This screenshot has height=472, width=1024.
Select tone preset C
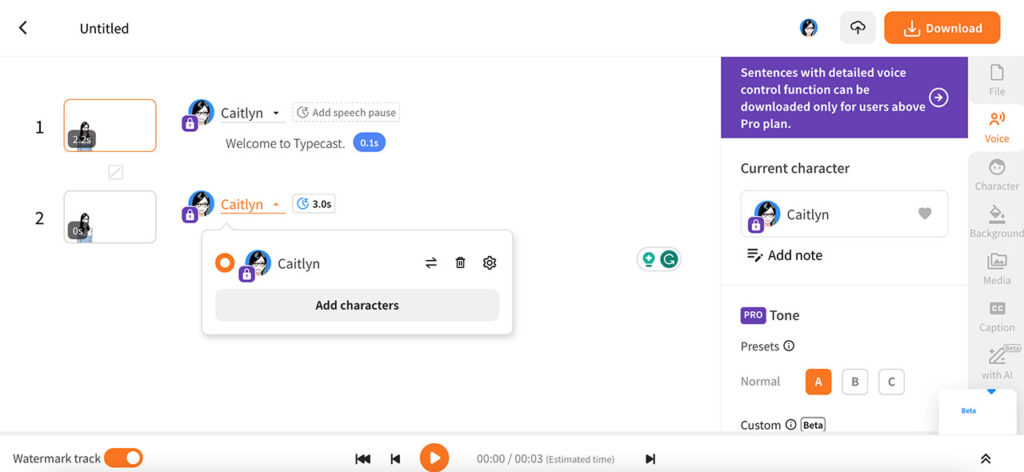click(x=891, y=382)
